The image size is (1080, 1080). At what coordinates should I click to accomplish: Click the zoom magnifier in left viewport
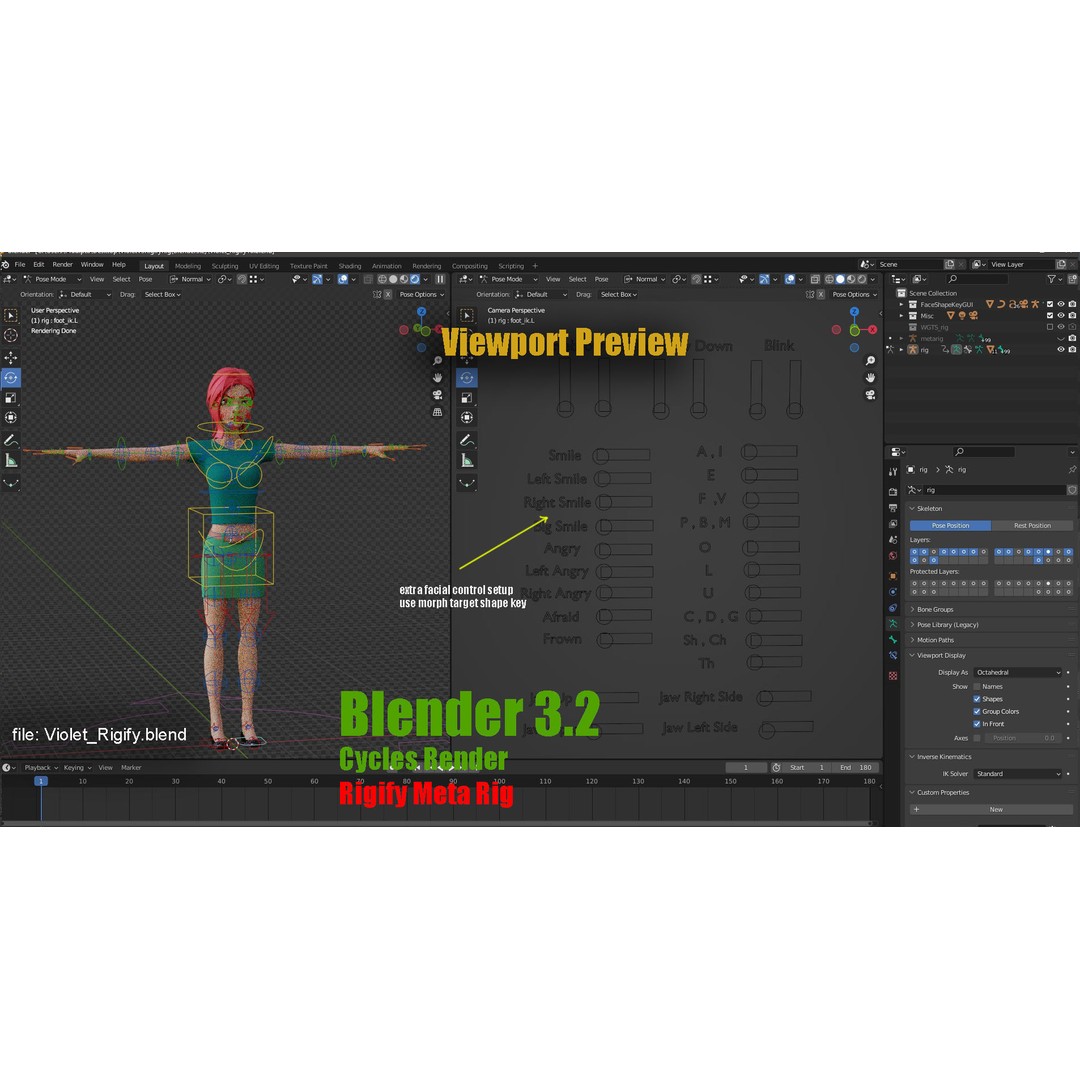tap(437, 360)
